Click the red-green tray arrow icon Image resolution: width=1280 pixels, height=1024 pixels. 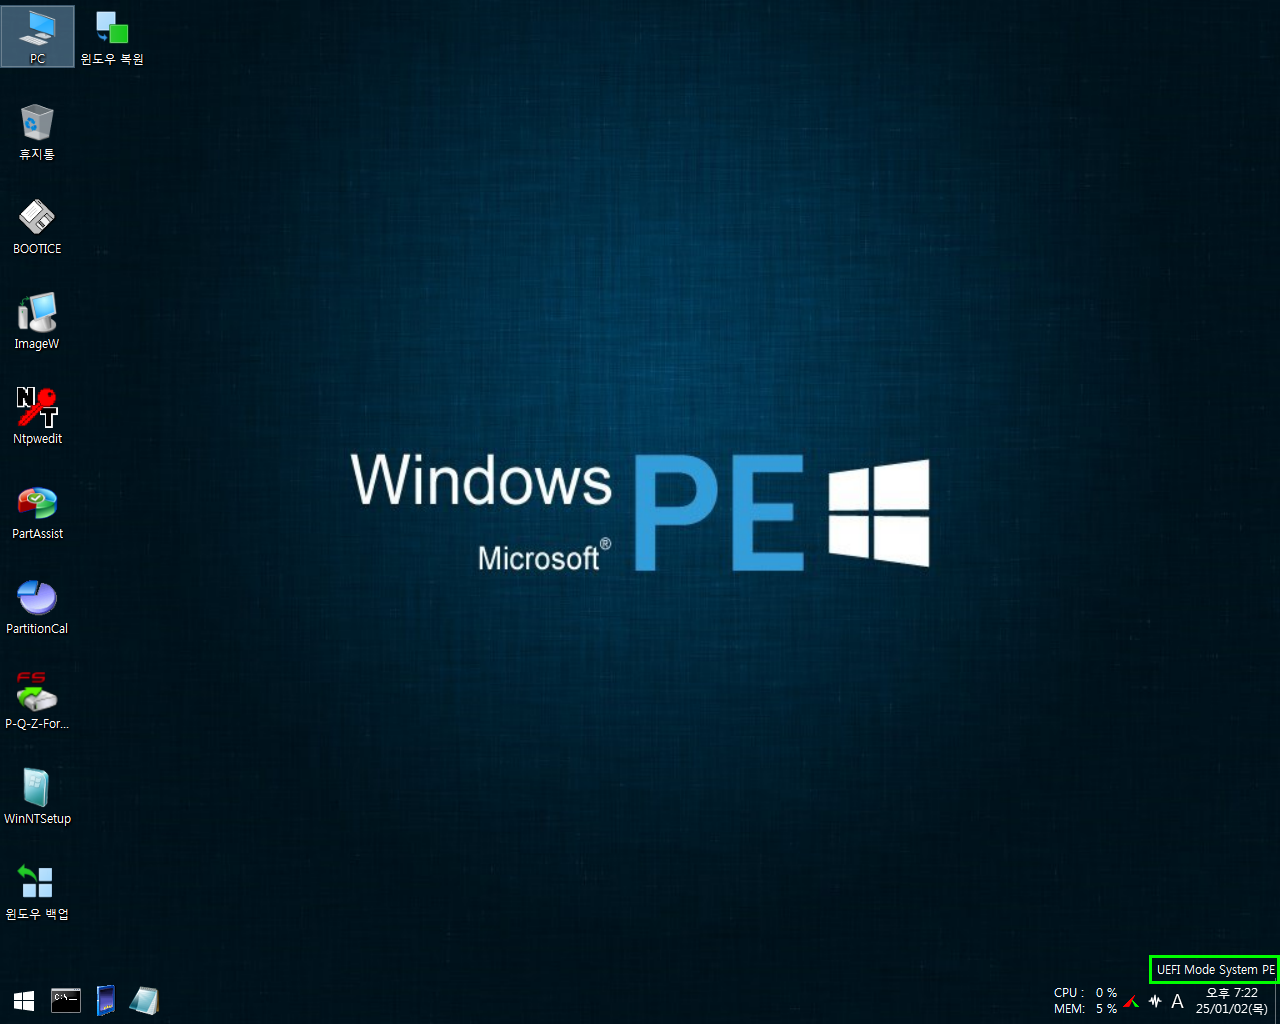click(1131, 1001)
